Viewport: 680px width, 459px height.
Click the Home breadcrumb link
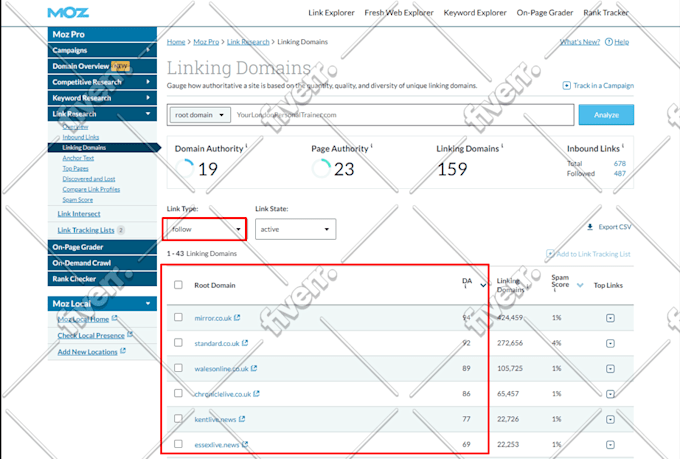click(x=176, y=42)
